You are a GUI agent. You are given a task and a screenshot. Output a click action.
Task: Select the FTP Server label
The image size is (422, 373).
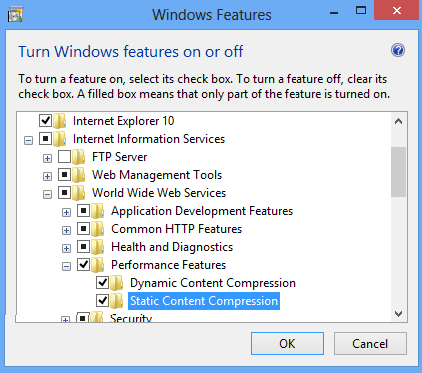coord(120,157)
